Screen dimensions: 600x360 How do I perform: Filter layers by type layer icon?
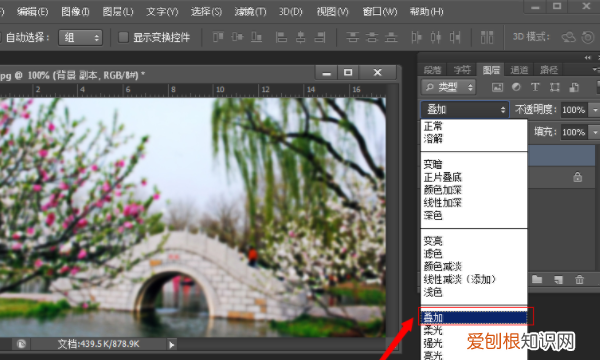535,87
